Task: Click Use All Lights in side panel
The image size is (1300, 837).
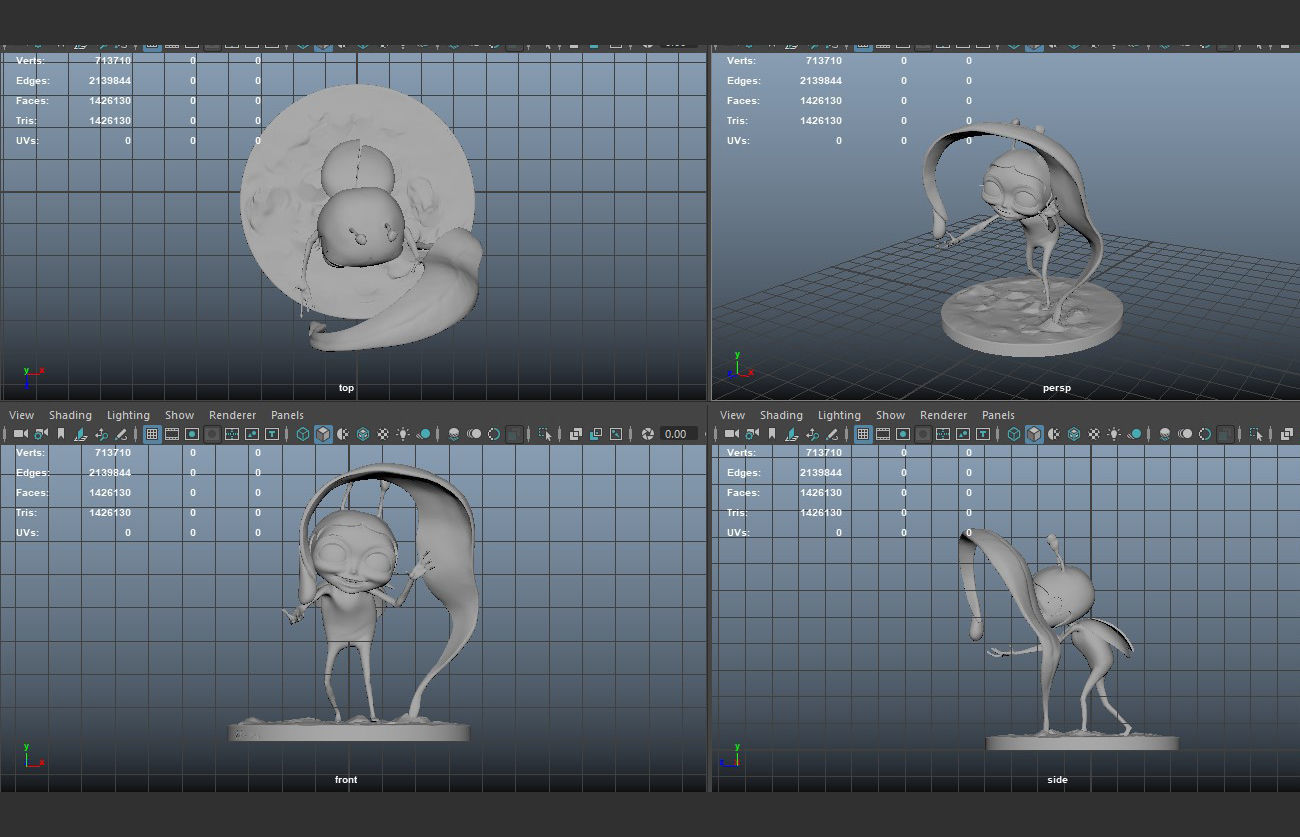Action: (1114, 434)
